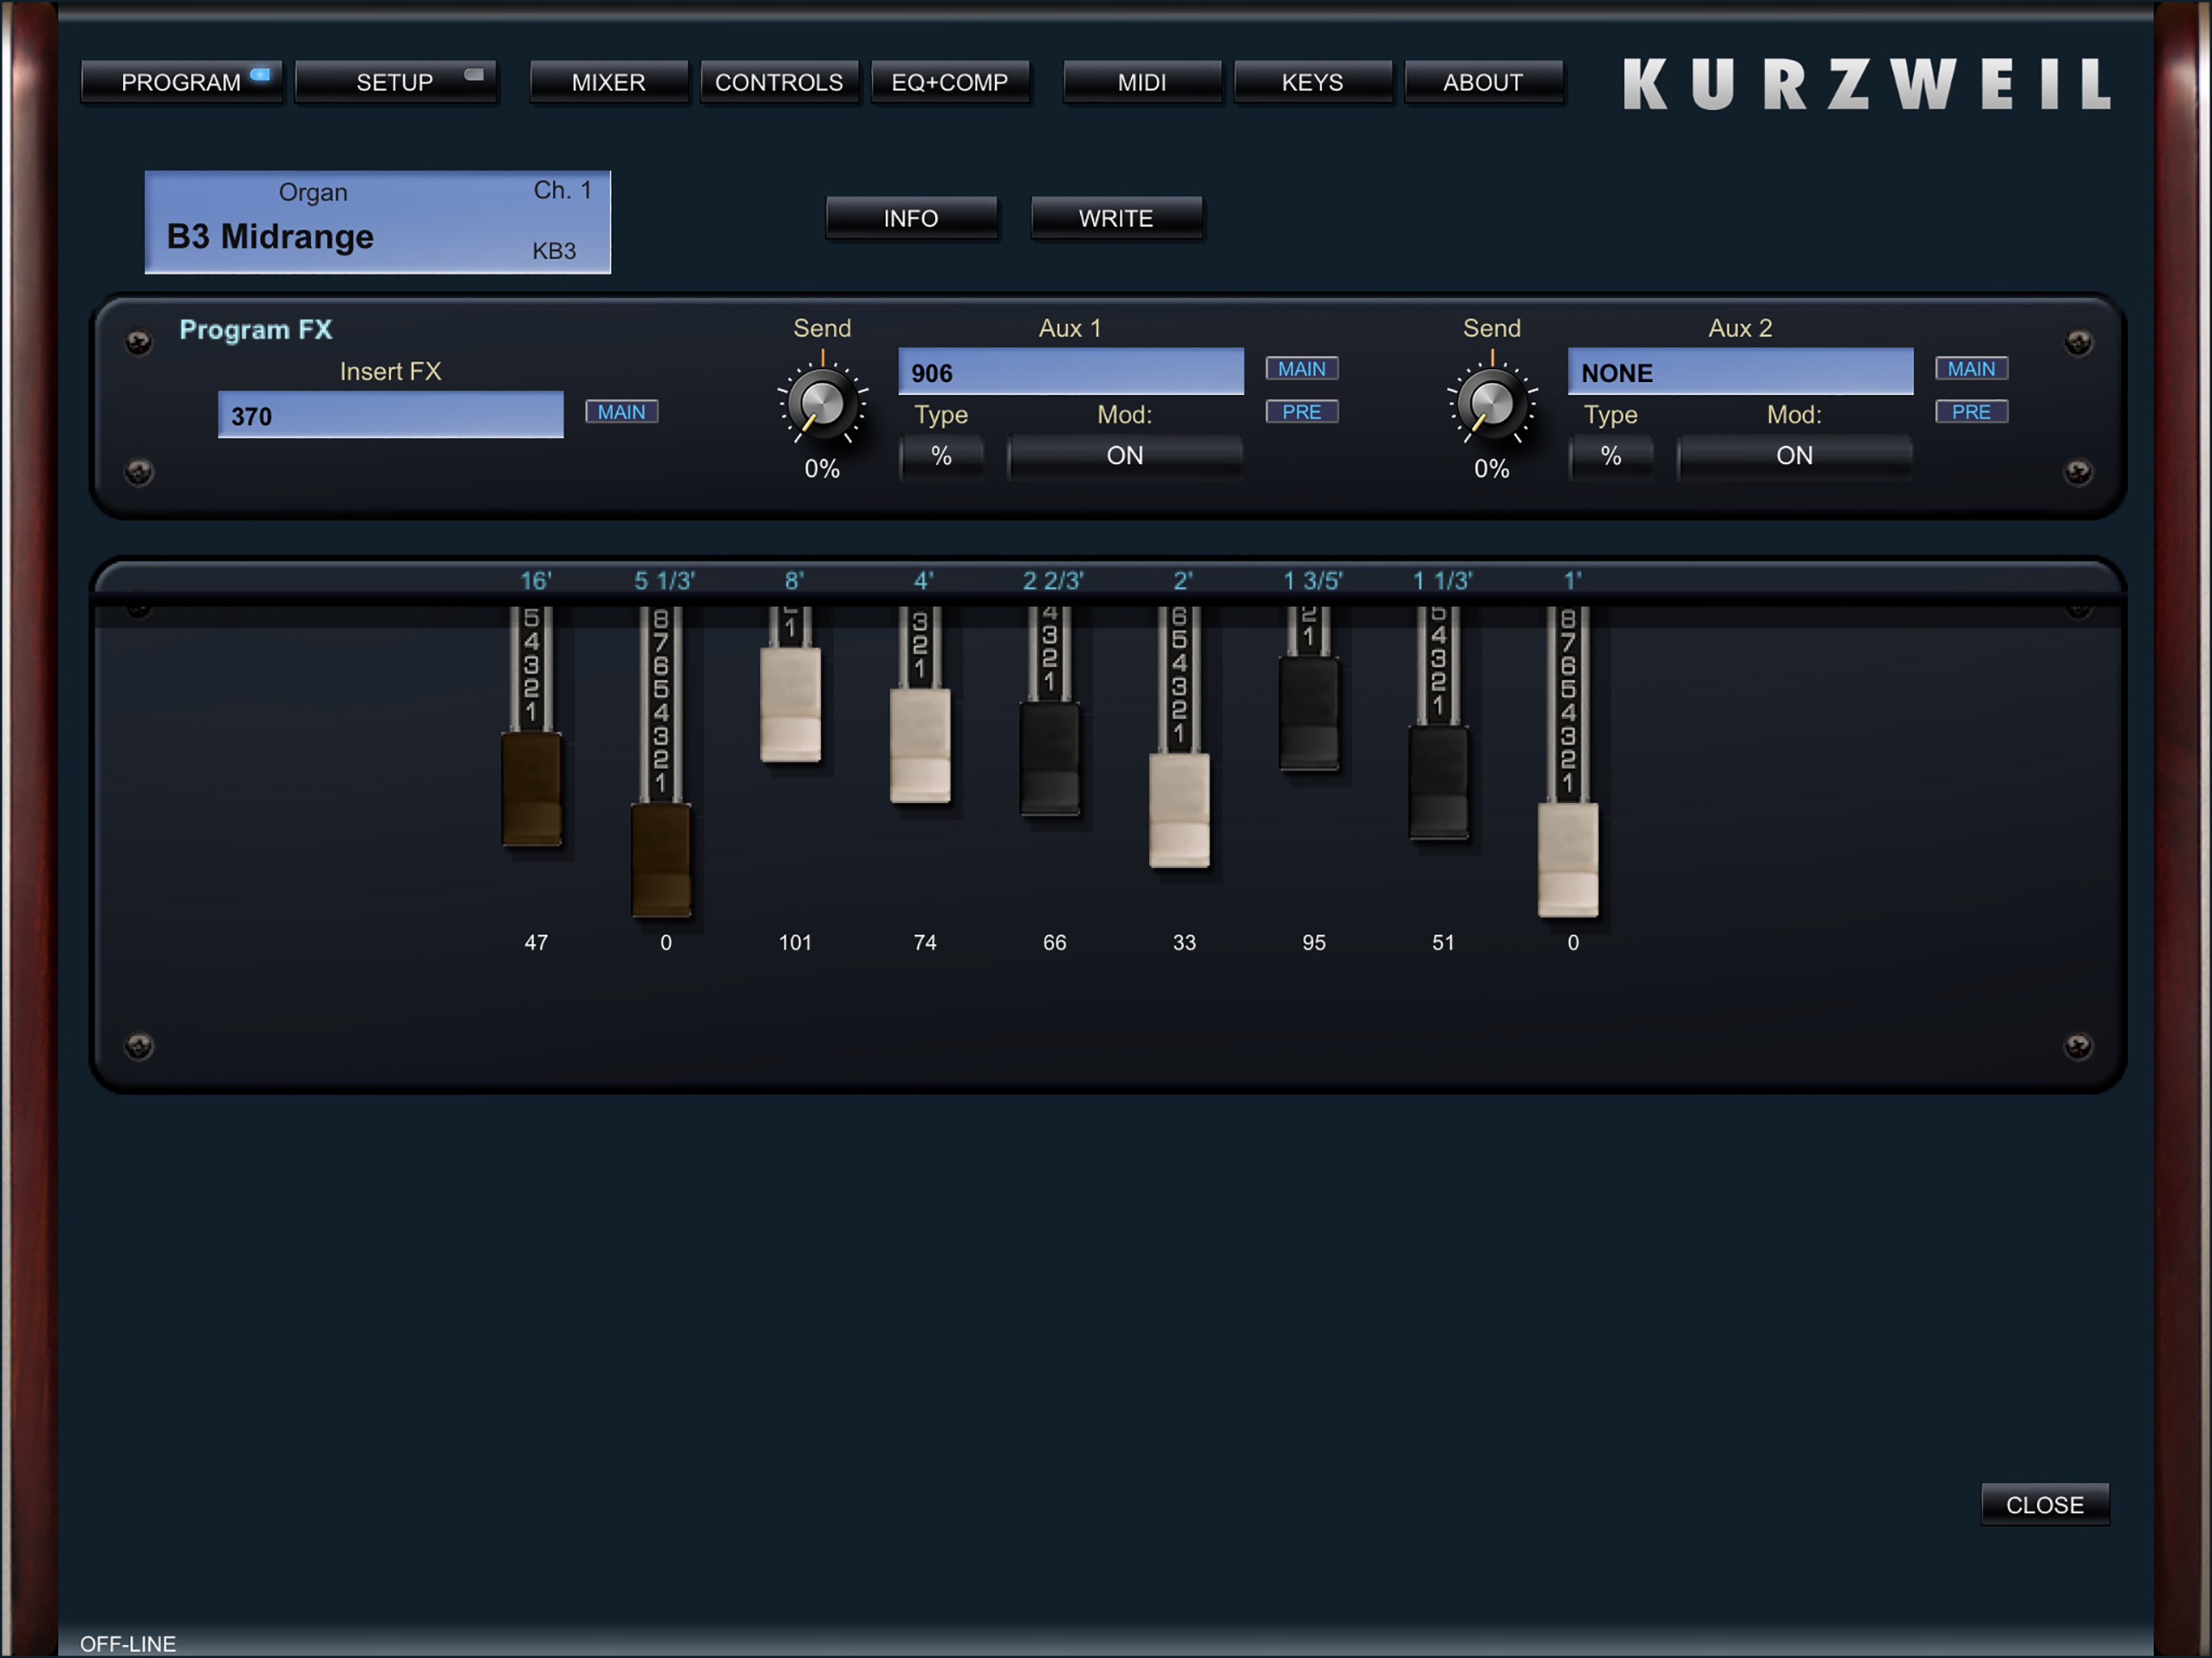Open the PROGRAM tab
2212x1658 pixels.
pyautogui.click(x=181, y=82)
